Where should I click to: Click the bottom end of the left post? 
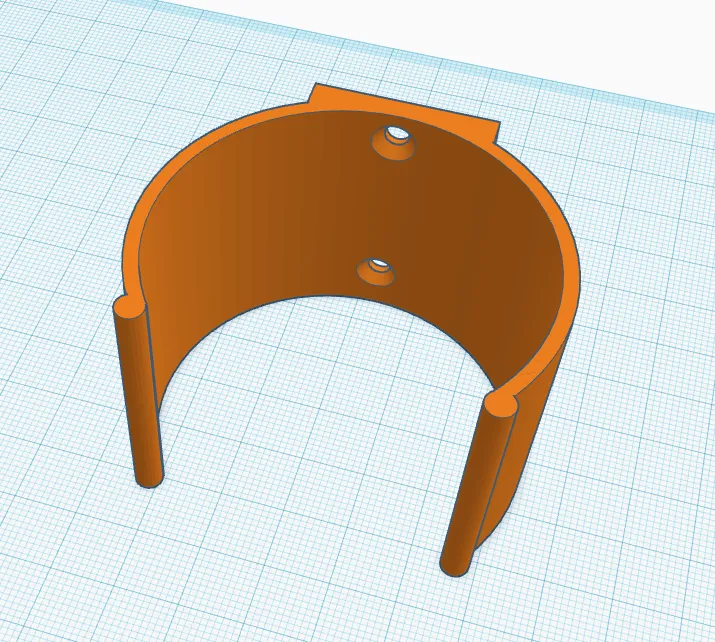[147, 478]
